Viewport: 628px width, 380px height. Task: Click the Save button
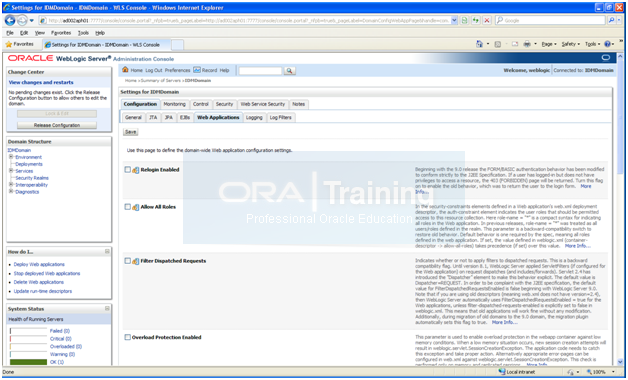[131, 132]
